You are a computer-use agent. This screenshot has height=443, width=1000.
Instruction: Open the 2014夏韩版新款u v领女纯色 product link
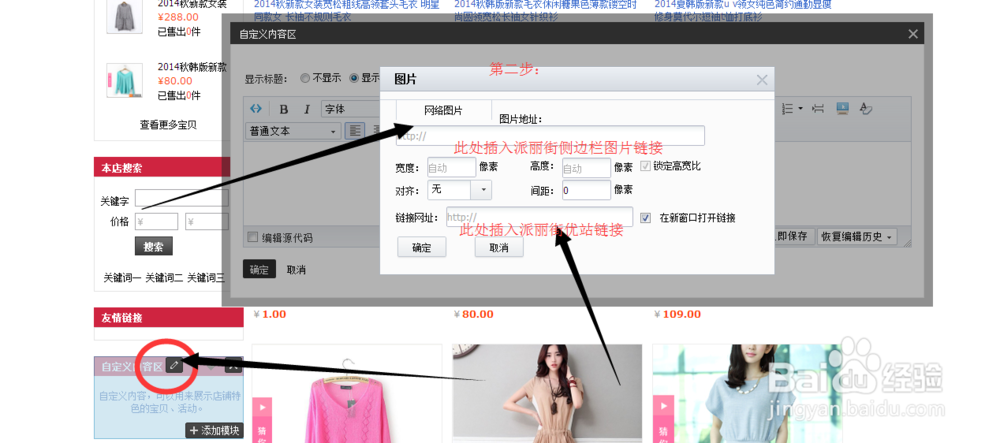coord(743,11)
